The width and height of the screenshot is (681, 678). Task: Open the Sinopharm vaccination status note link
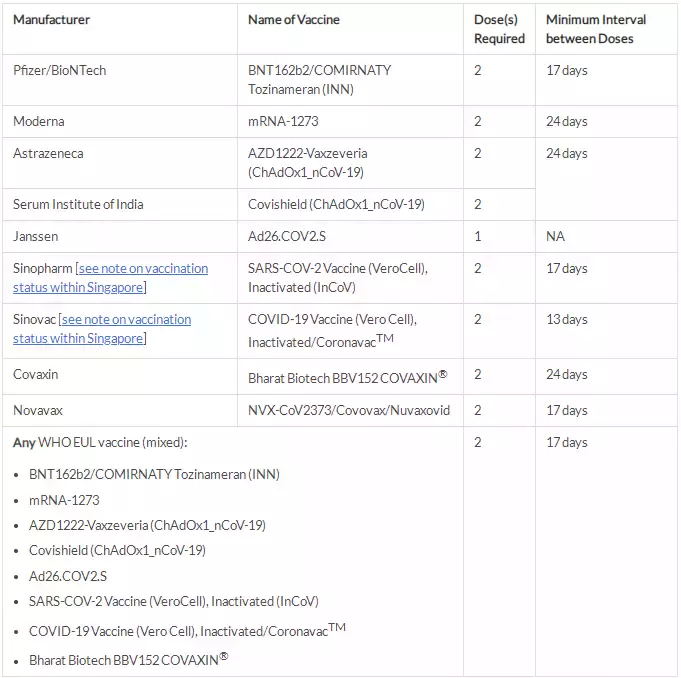pyautogui.click(x=143, y=269)
